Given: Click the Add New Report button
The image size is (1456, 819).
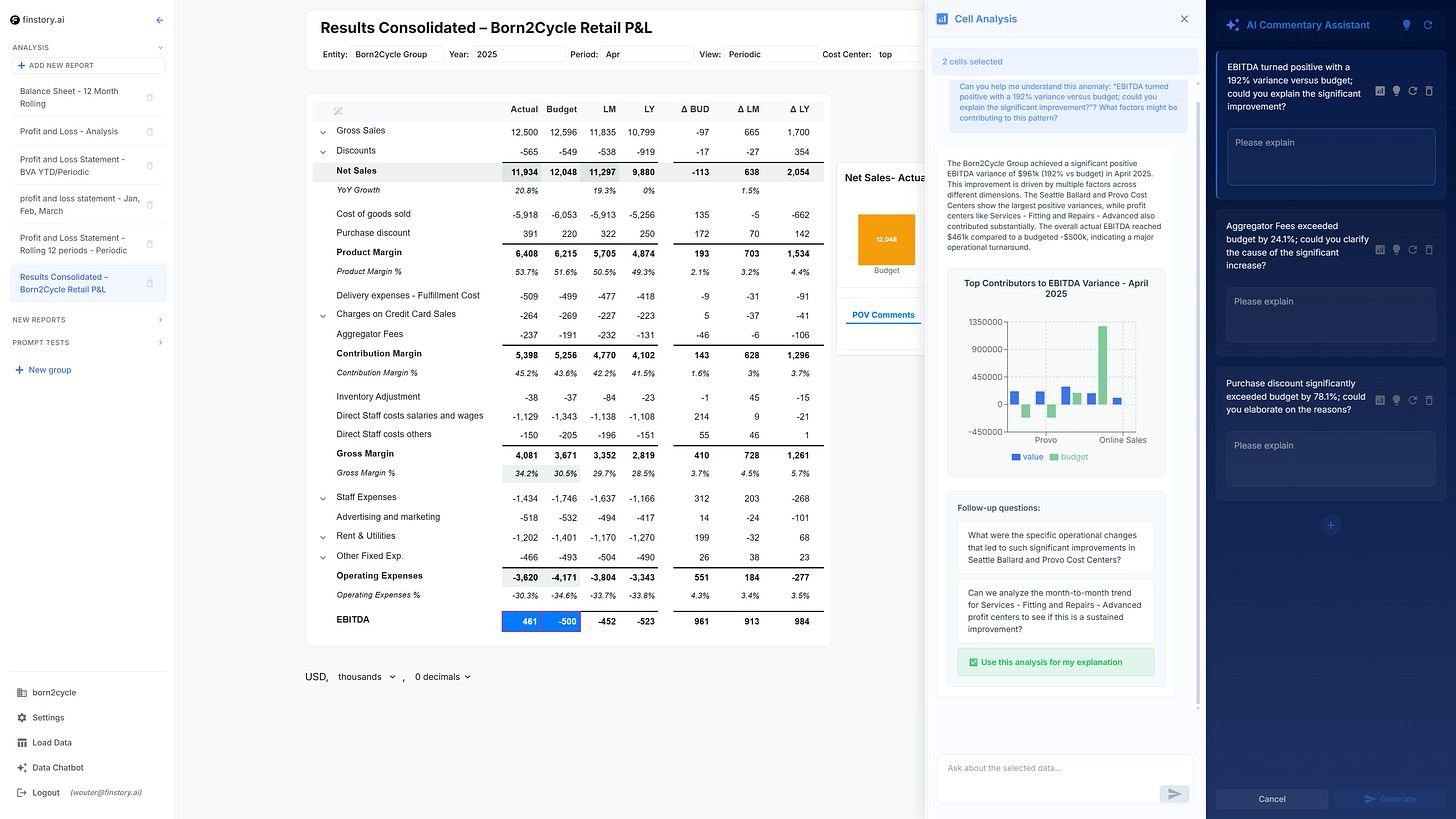Looking at the screenshot, I should click(x=88, y=66).
